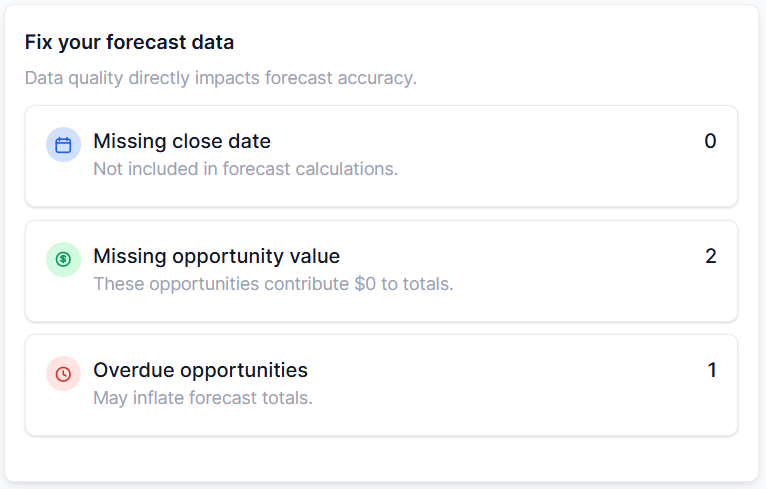Select the Overdue opportunities title

click(x=200, y=370)
